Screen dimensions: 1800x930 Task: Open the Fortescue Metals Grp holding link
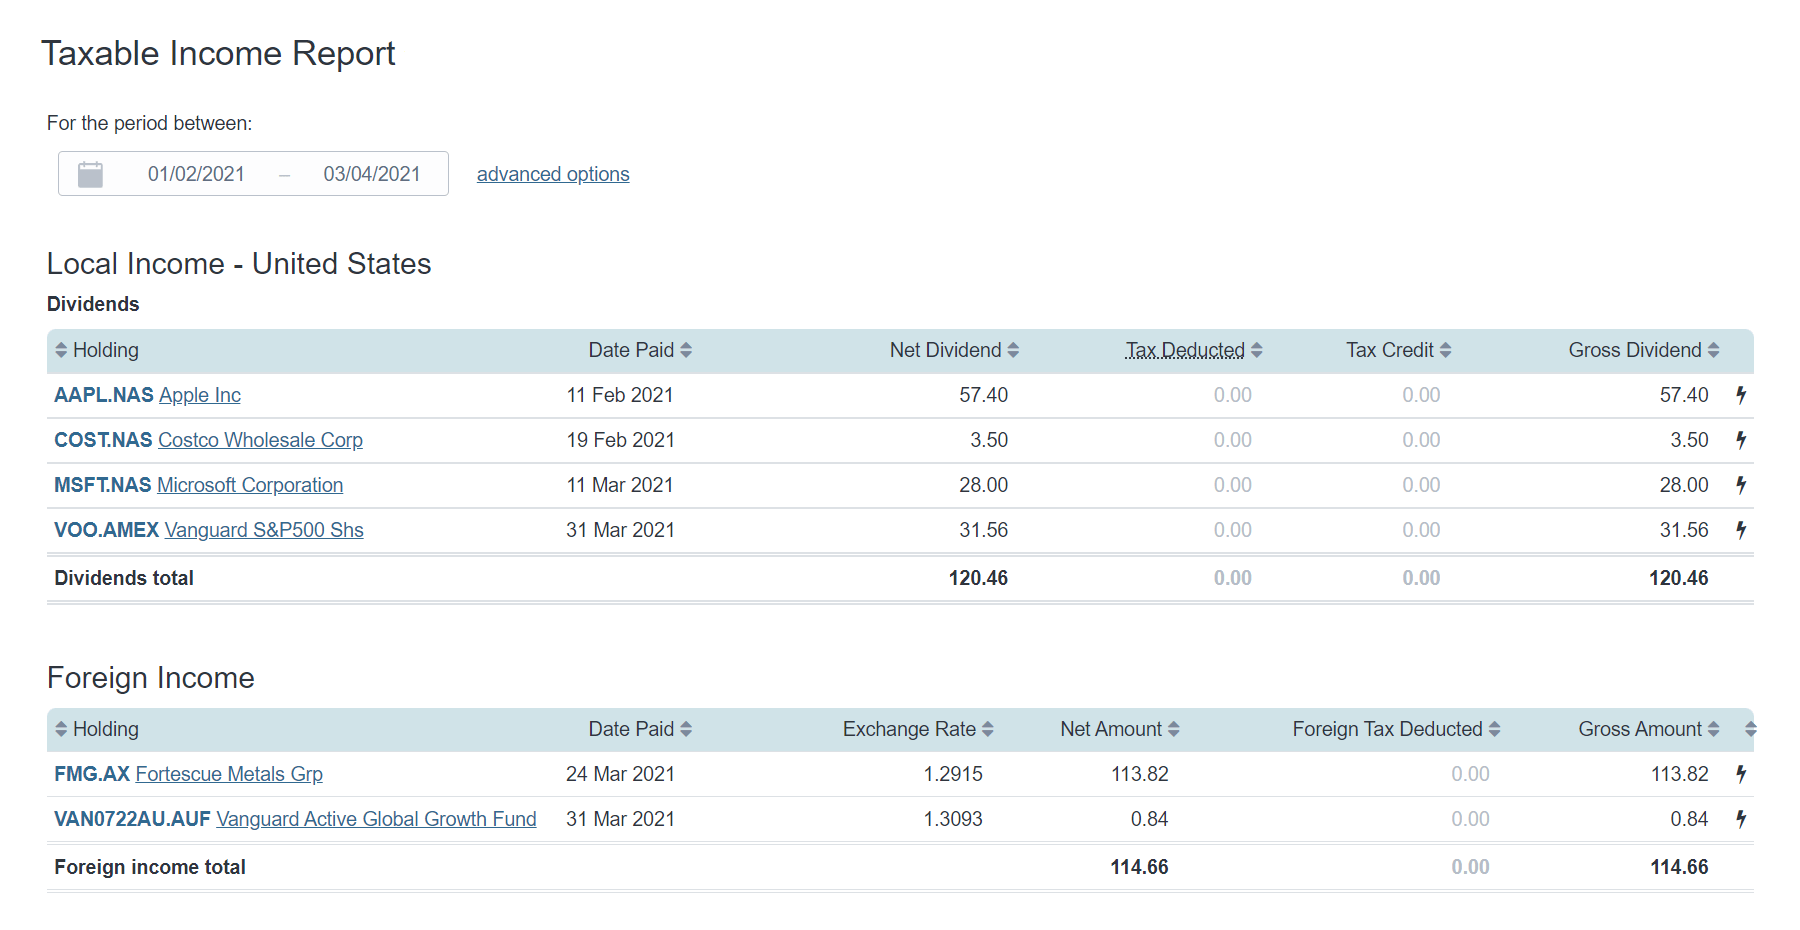(229, 774)
